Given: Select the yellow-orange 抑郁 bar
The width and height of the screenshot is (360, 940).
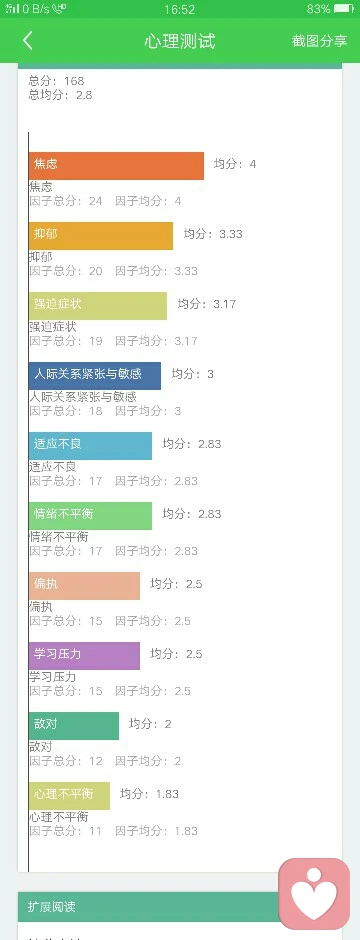Looking at the screenshot, I should [101, 236].
